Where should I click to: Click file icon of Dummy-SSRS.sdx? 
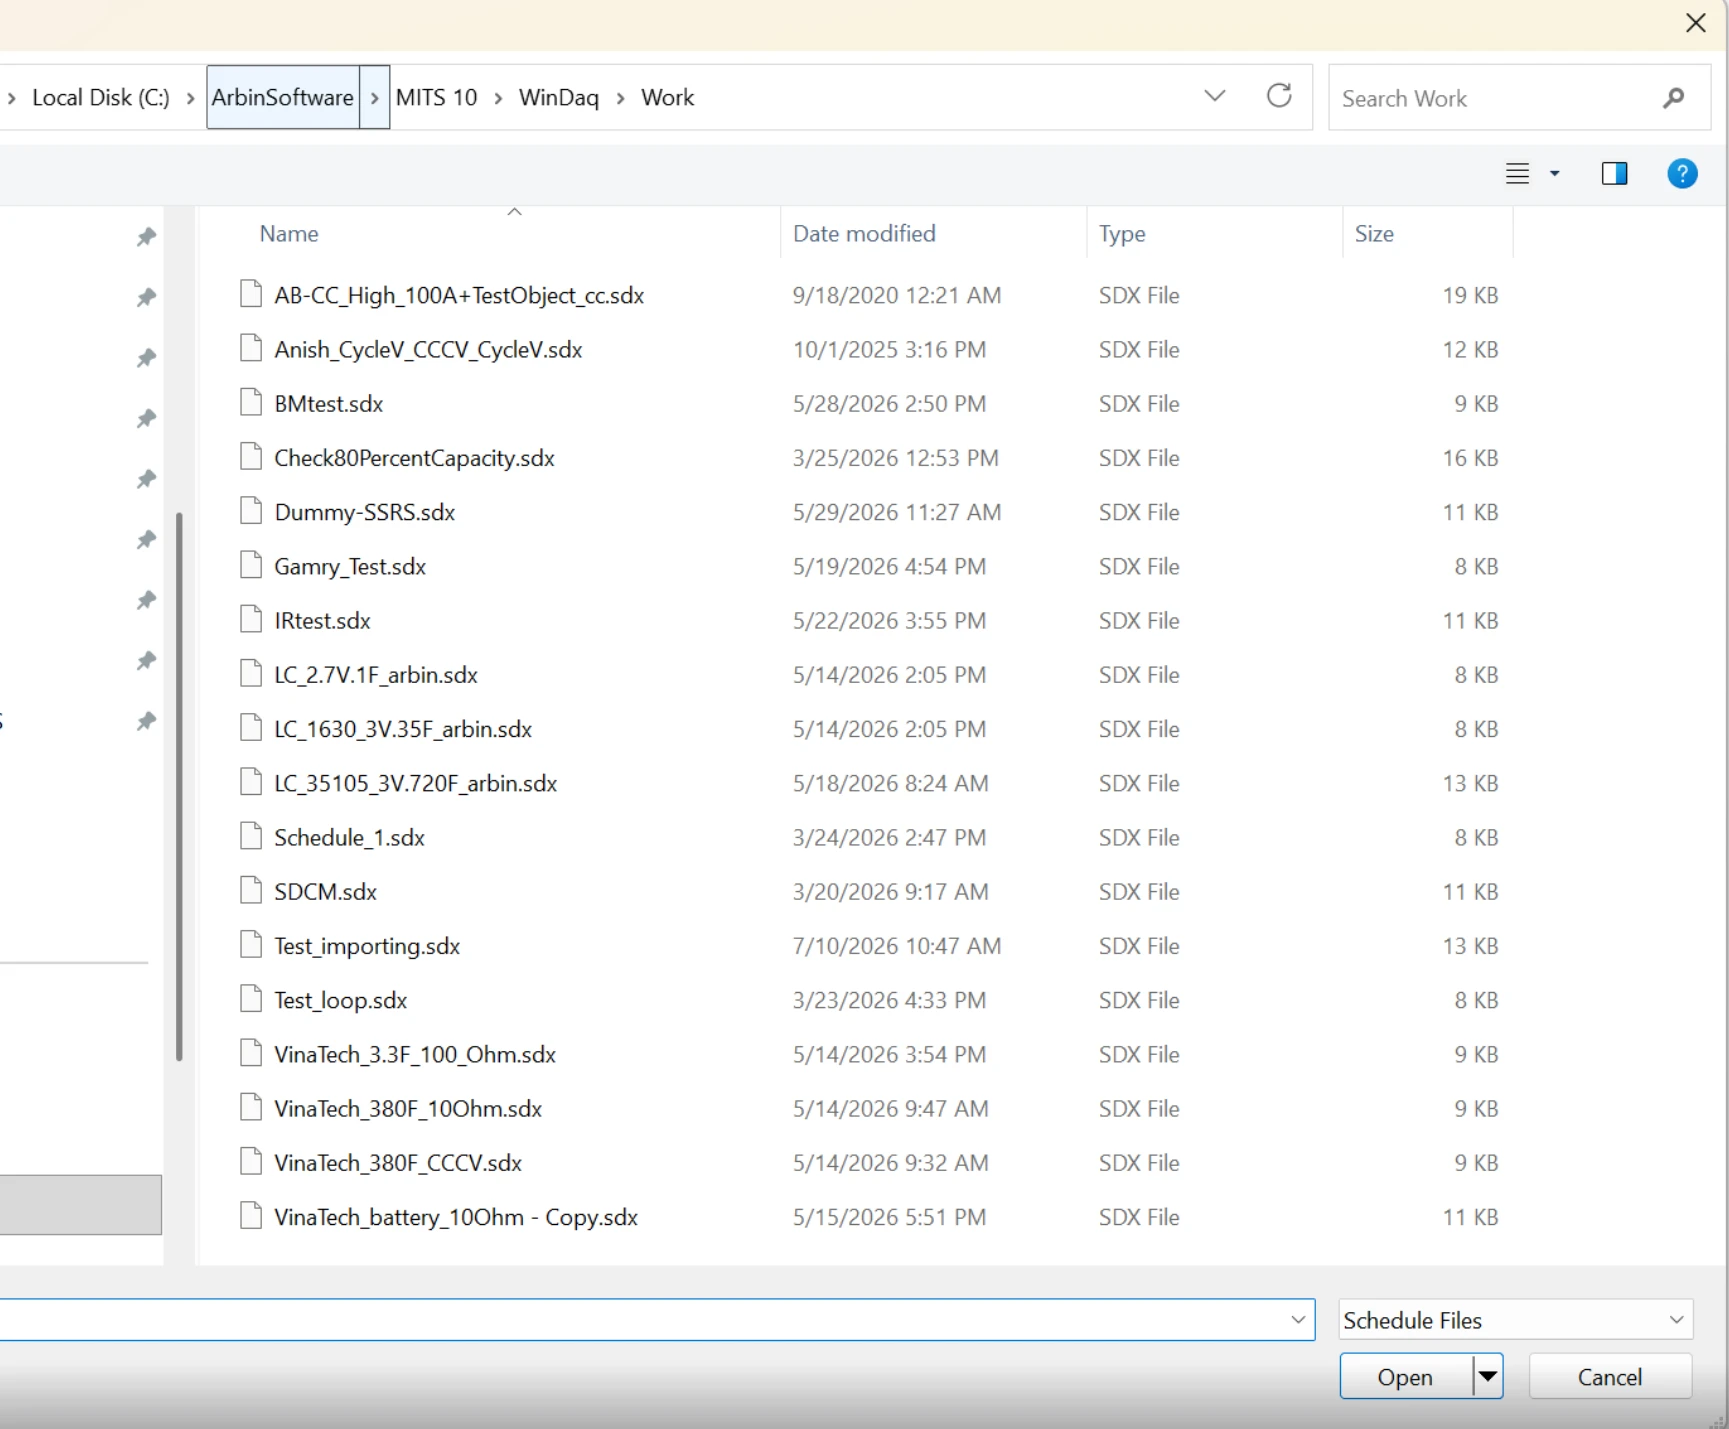[x=251, y=512]
